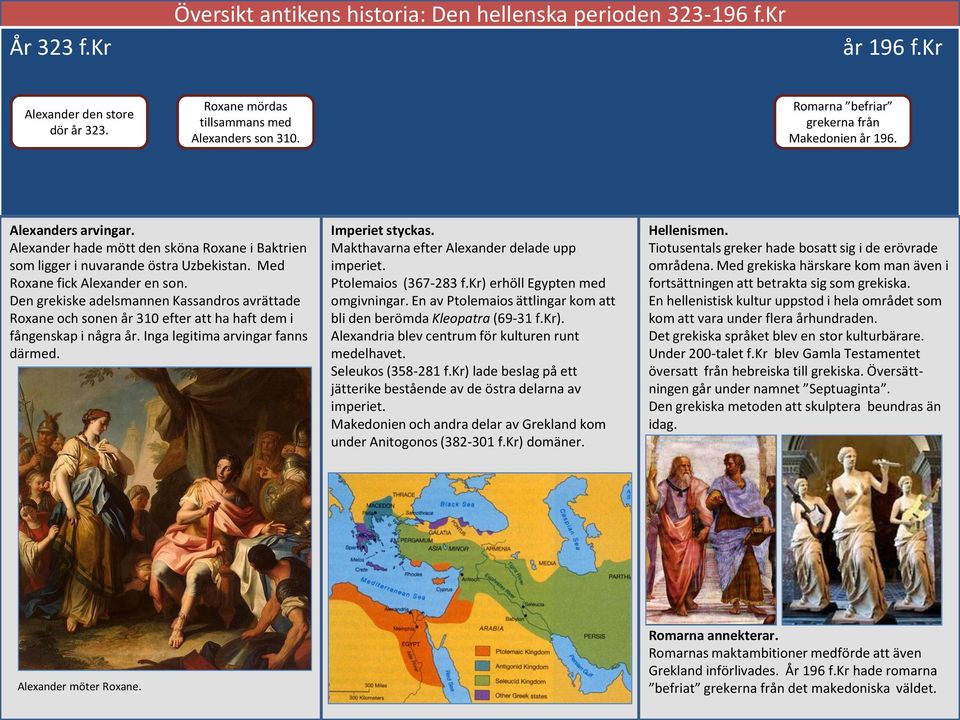Image resolution: width=960 pixels, height=720 pixels.
Task: Click the green 'Seleucid Kingdom' legend swatch
Action: [482, 681]
